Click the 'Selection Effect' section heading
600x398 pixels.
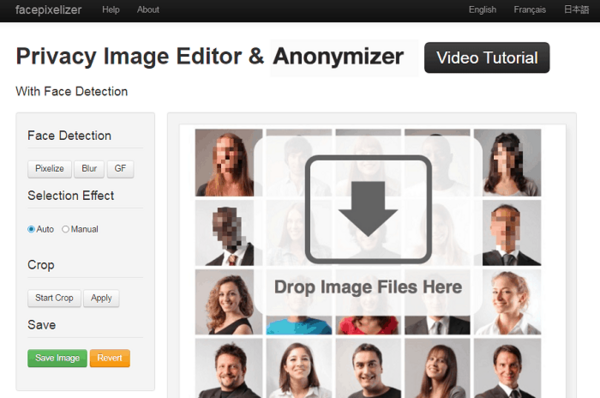pyautogui.click(x=71, y=196)
